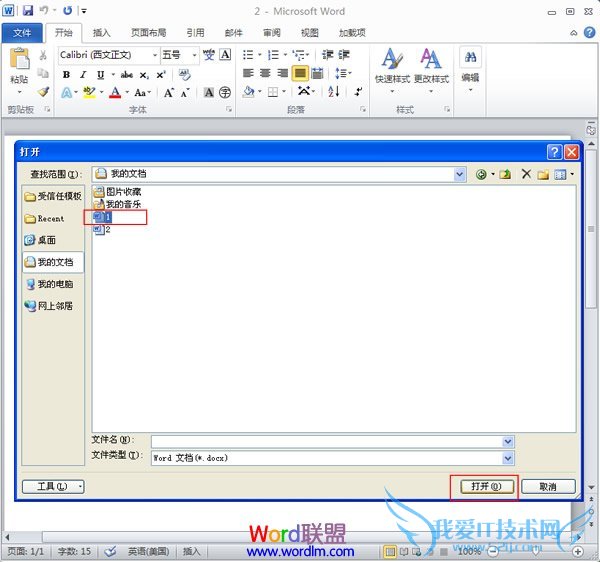Click the Save icon in Quick Access toolbar

coord(28,11)
